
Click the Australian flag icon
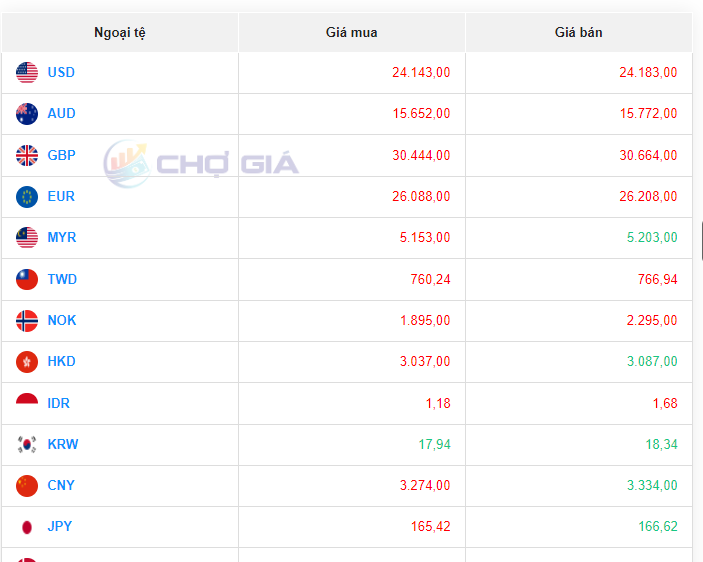point(27,114)
